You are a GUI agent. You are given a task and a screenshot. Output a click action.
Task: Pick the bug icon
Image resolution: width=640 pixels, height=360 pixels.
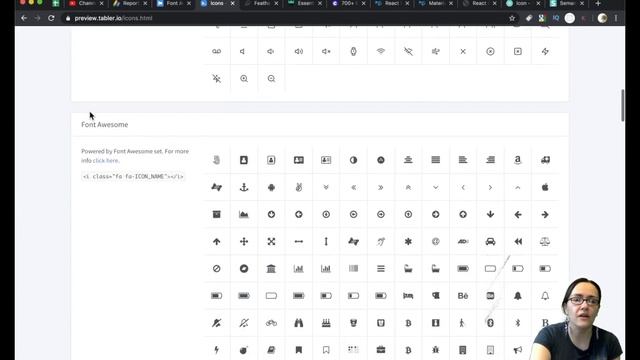[x=436, y=350]
